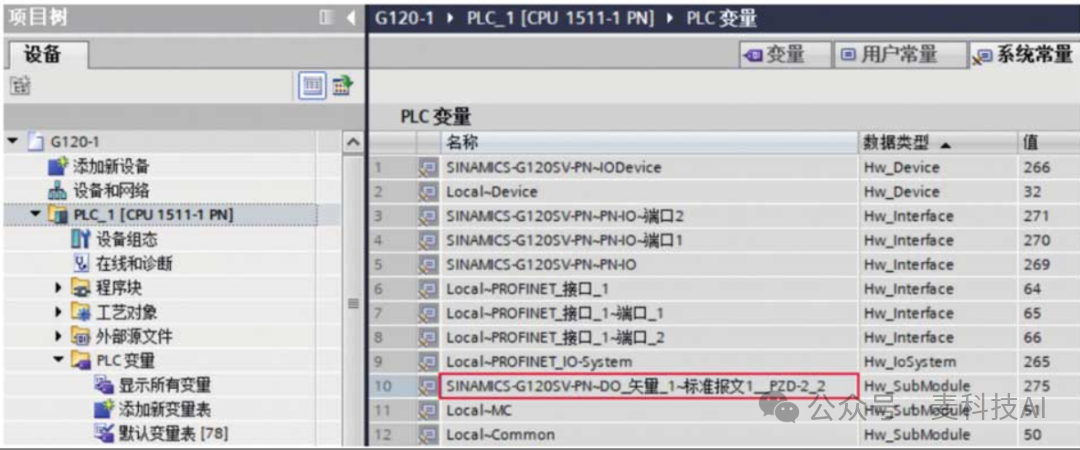This screenshot has width=1080, height=450.
Task: Open 默认变量表 [78] entry
Action: click(x=173, y=434)
